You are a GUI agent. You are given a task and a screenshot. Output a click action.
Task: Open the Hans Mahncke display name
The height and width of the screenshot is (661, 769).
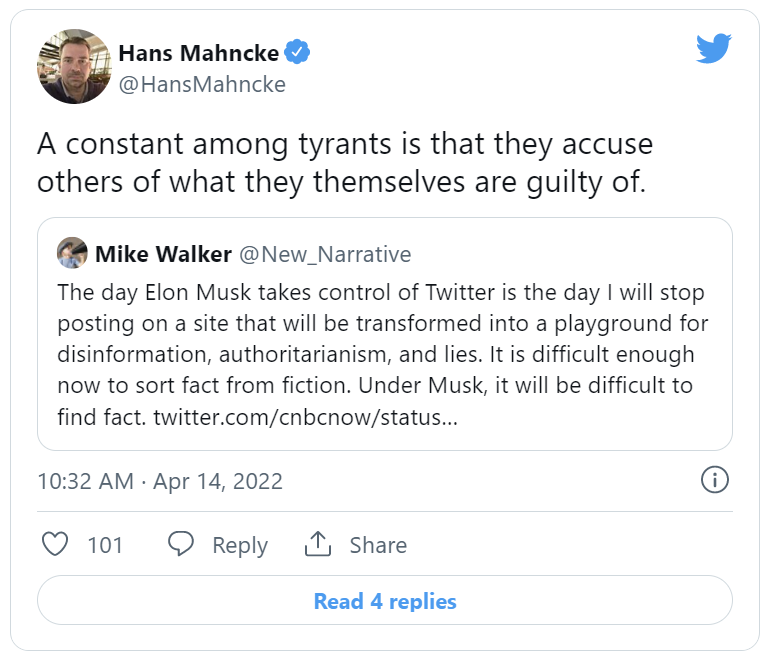click(x=198, y=53)
